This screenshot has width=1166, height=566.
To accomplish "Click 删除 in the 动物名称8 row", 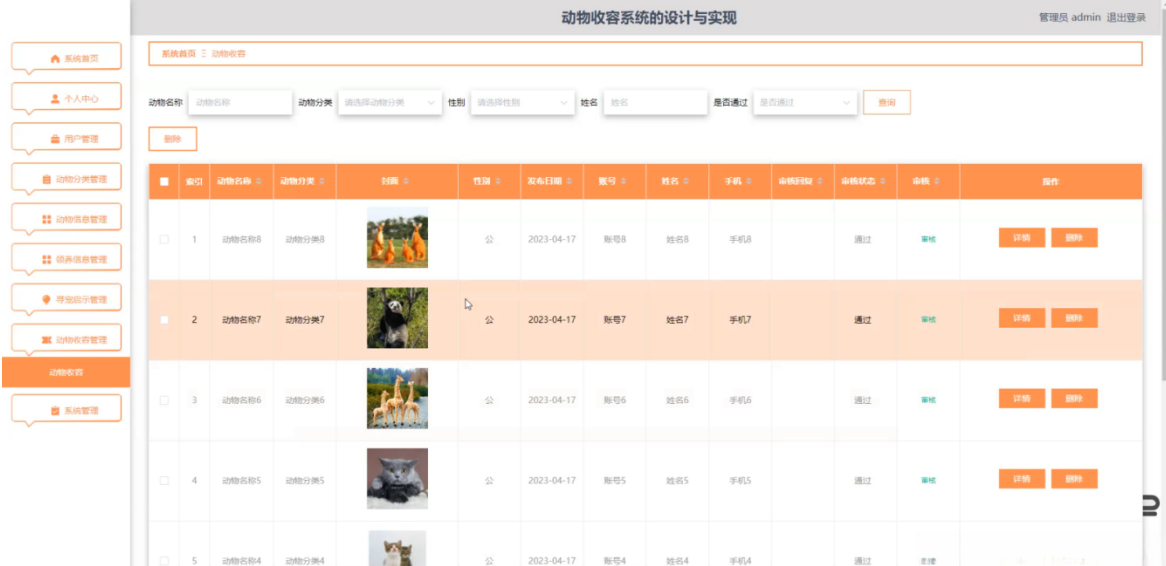I will coord(1075,238).
